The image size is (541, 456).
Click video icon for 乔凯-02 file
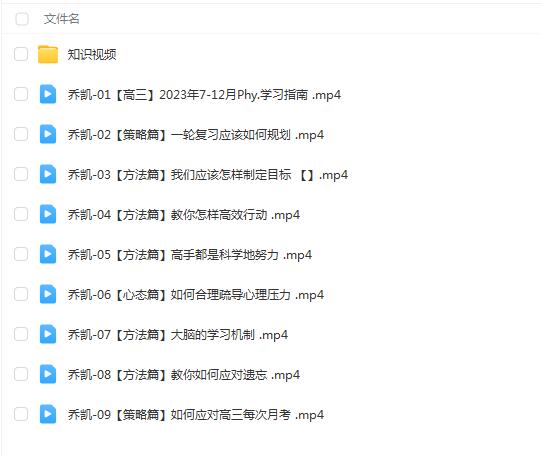[x=48, y=134]
